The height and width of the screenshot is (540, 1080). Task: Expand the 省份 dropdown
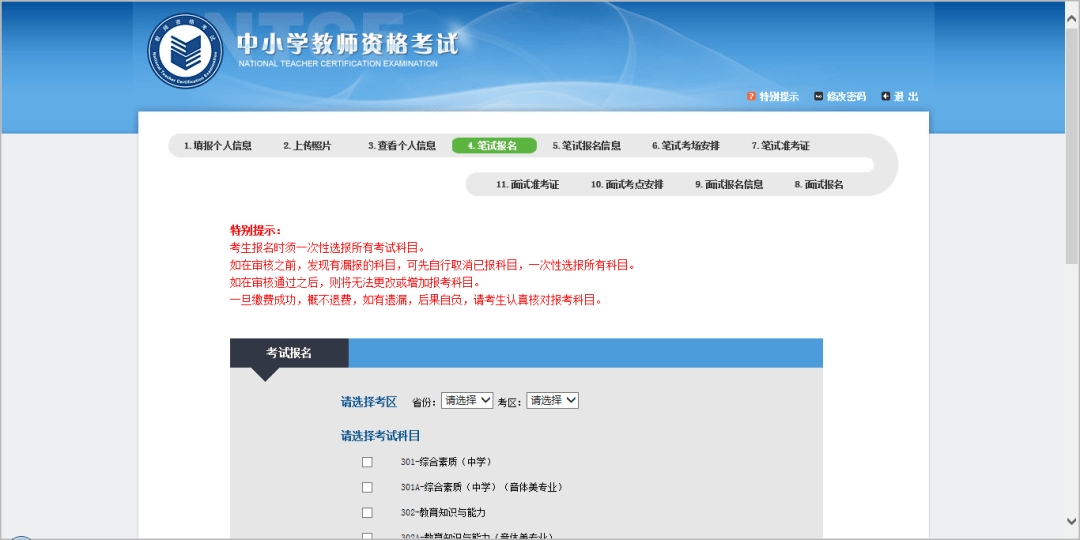468,400
